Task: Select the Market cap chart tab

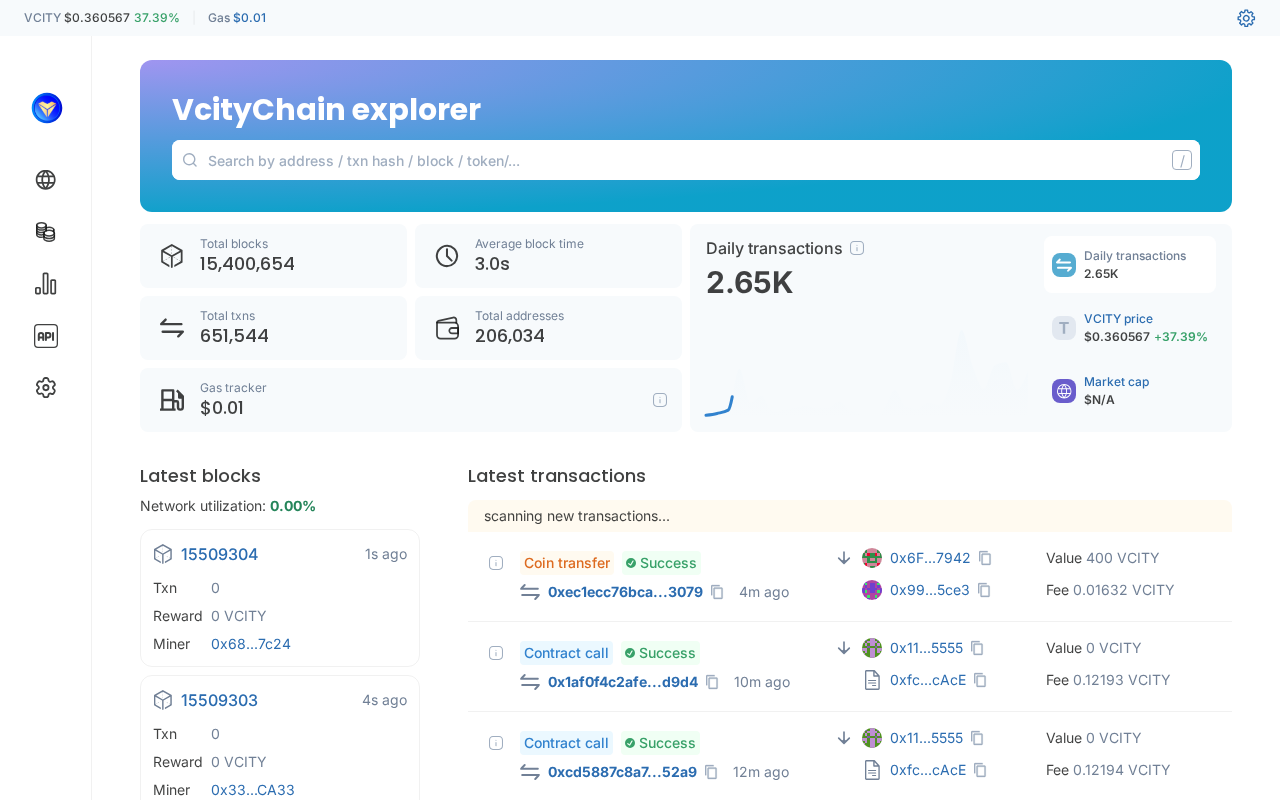Action: [x=1130, y=391]
